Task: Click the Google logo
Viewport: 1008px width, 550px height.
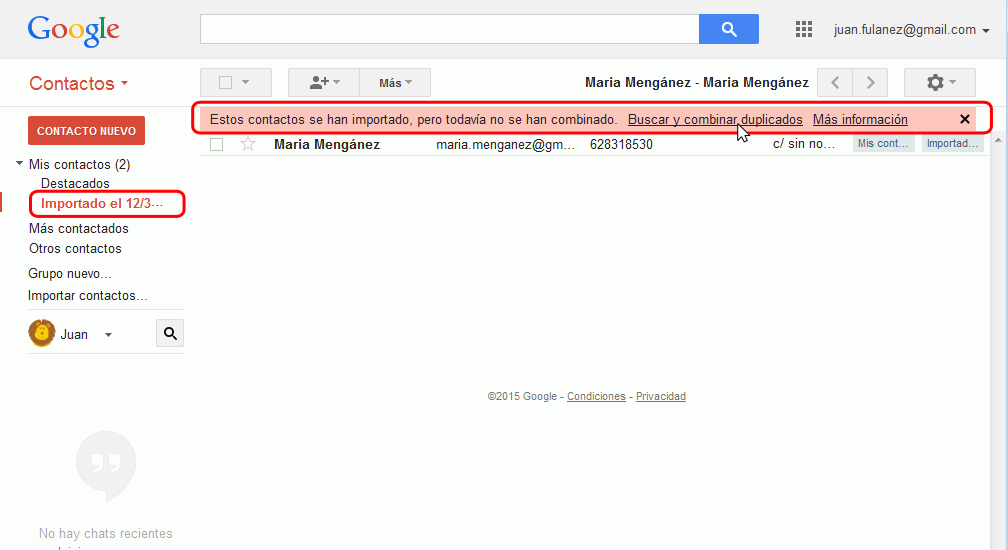Action: point(73,31)
